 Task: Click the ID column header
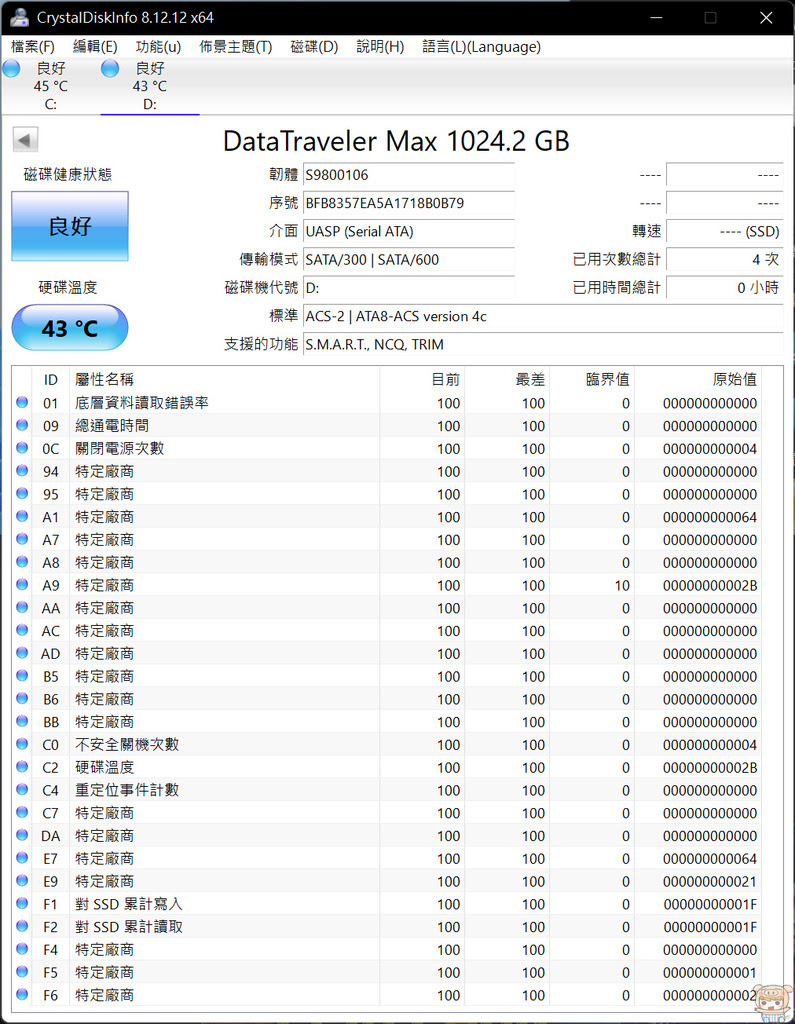(x=50, y=379)
